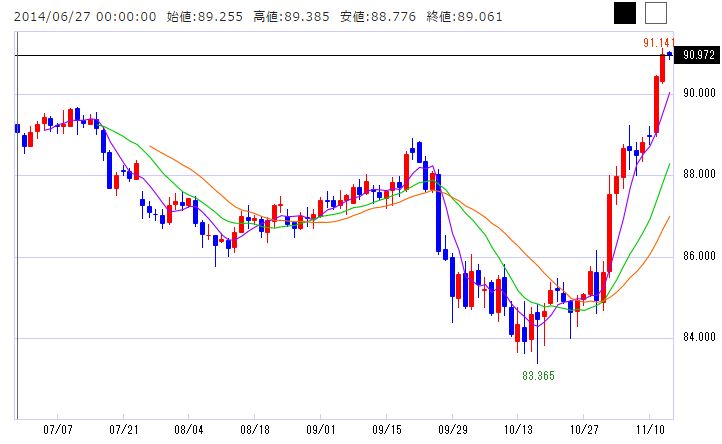Click the 07/07 date axis label
722x444 pixels.
pos(58,430)
